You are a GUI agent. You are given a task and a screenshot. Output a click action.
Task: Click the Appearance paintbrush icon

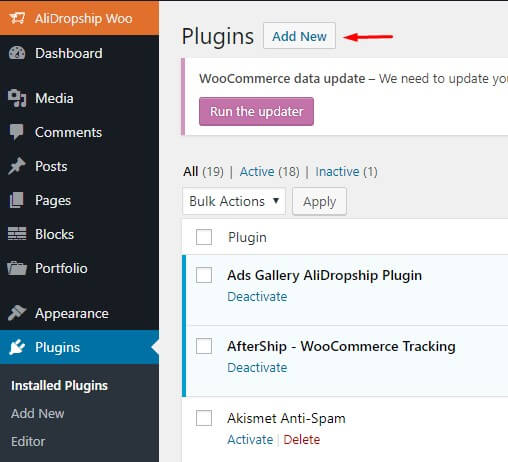click(x=17, y=313)
